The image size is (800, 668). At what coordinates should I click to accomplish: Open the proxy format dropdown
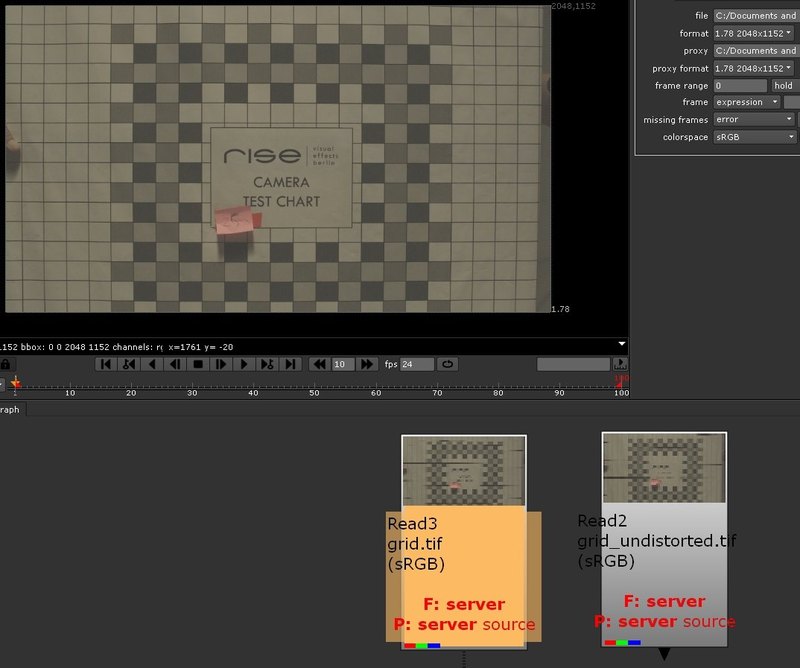pos(755,68)
